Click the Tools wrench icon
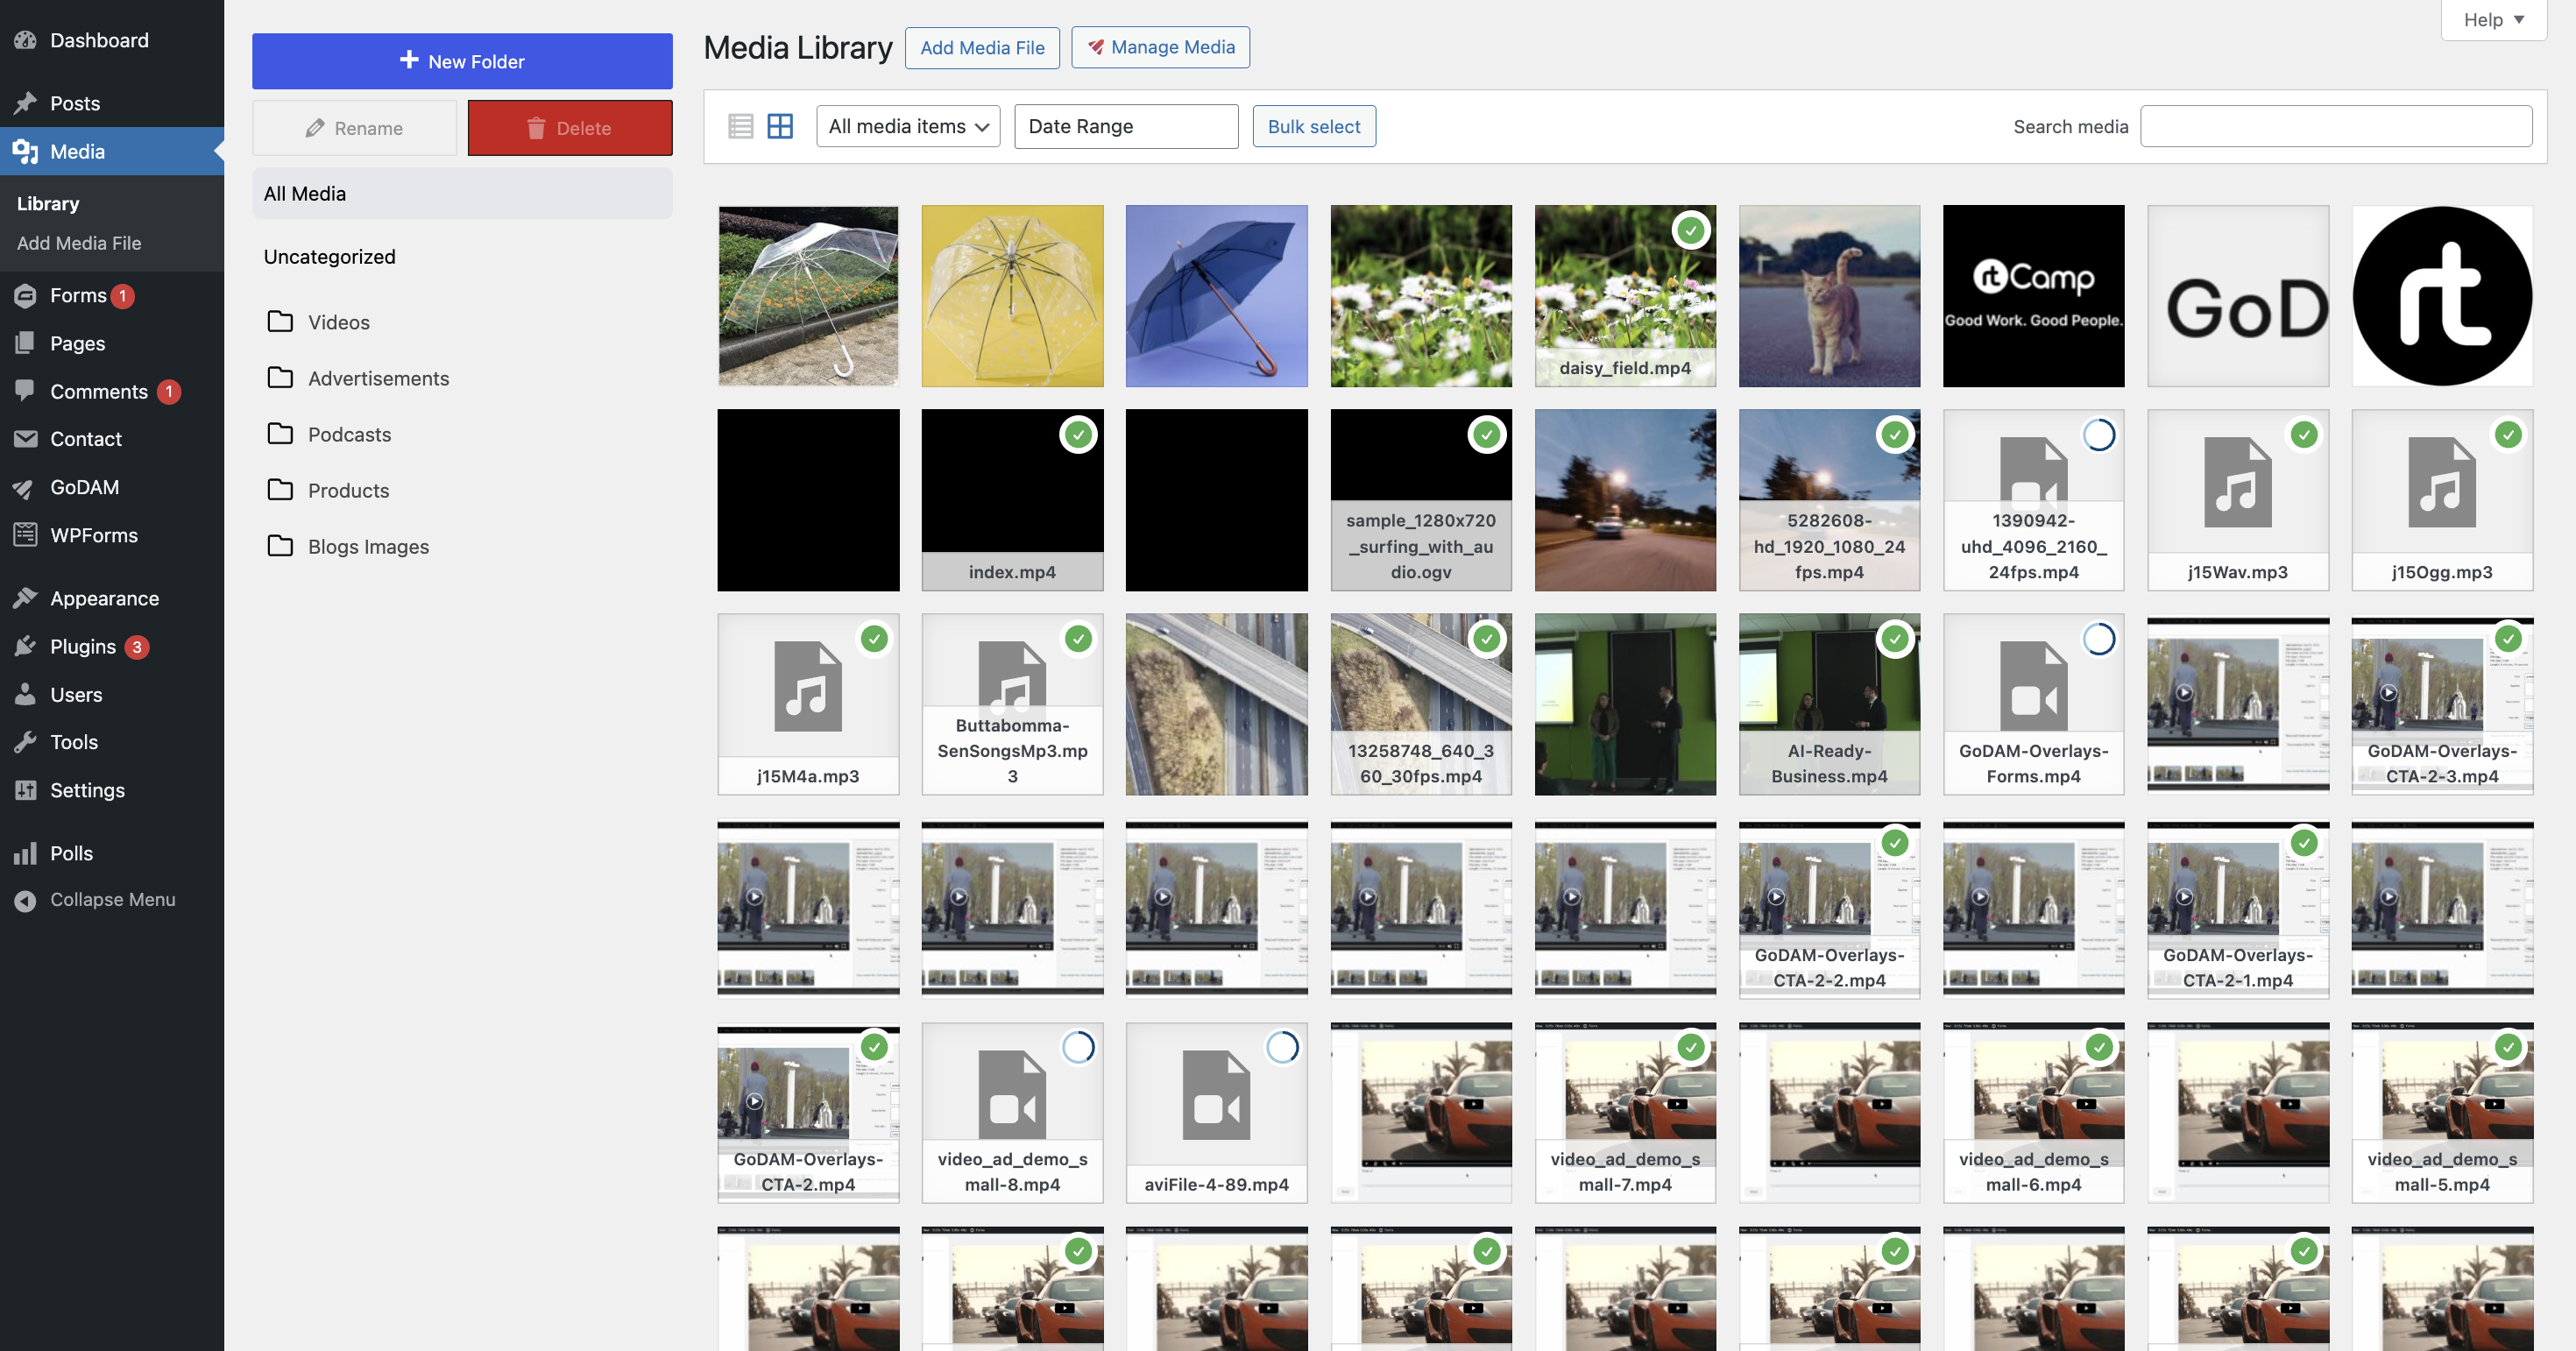Screen dimensions: 2576x1351 tap(25, 742)
